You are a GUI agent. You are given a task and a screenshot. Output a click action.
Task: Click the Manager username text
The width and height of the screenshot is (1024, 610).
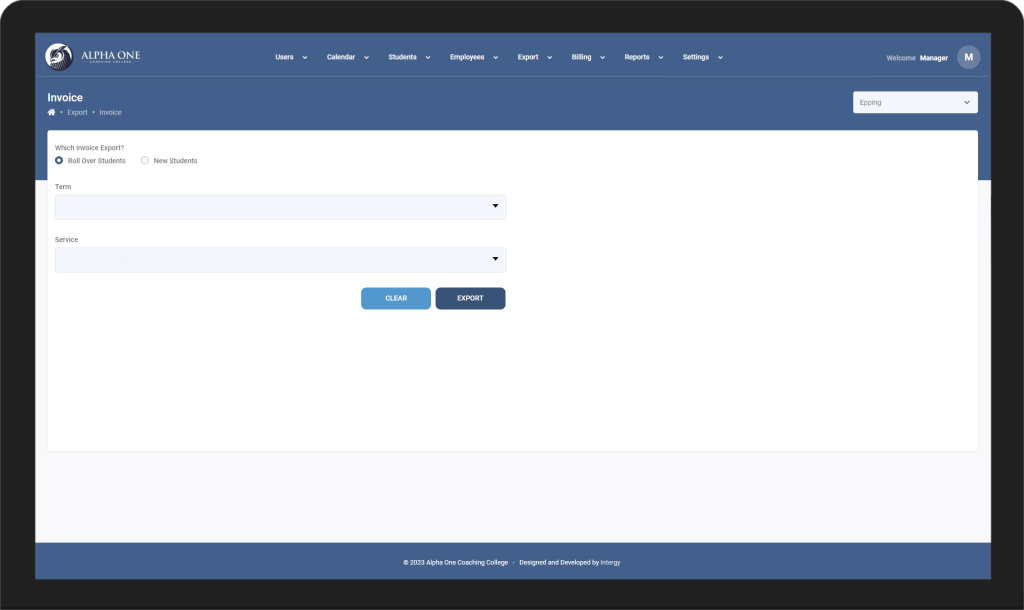[933, 58]
